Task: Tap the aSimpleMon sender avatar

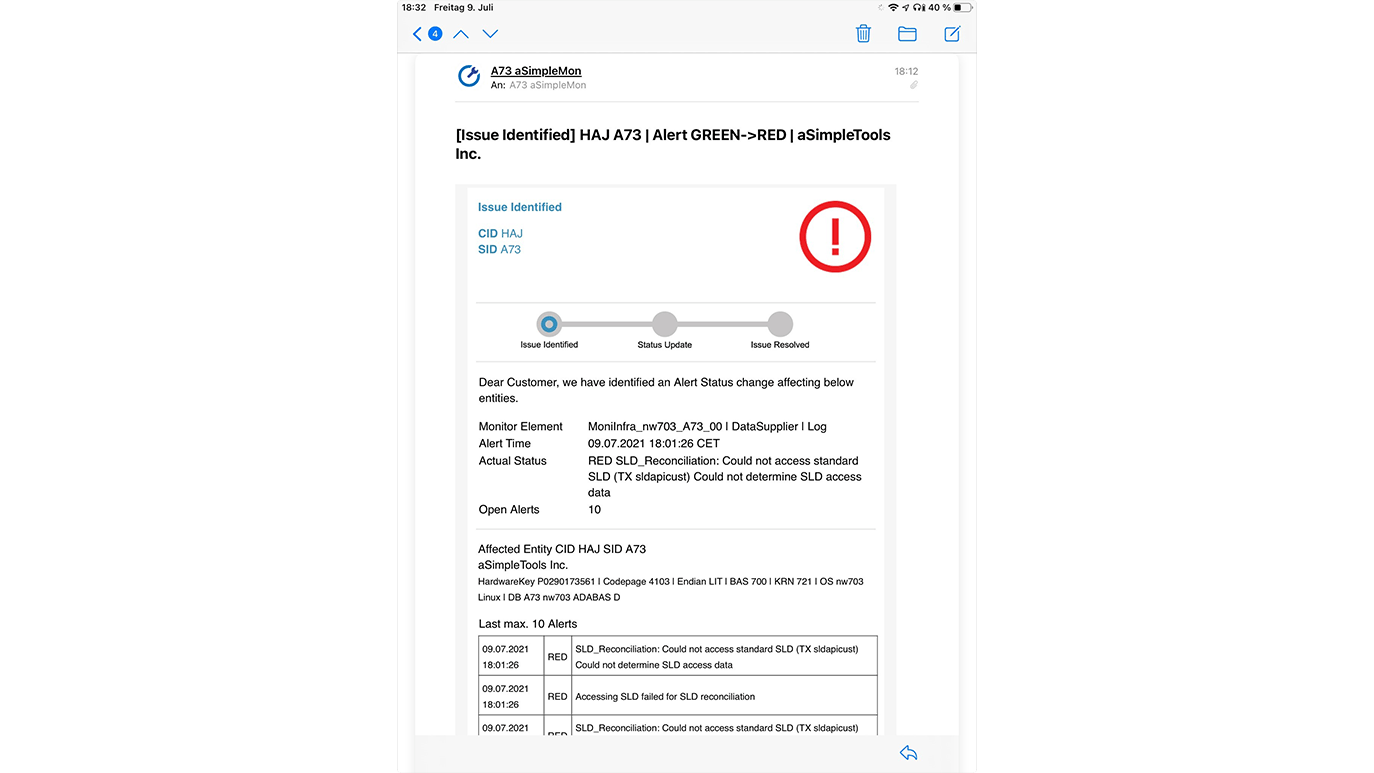Action: click(x=469, y=76)
